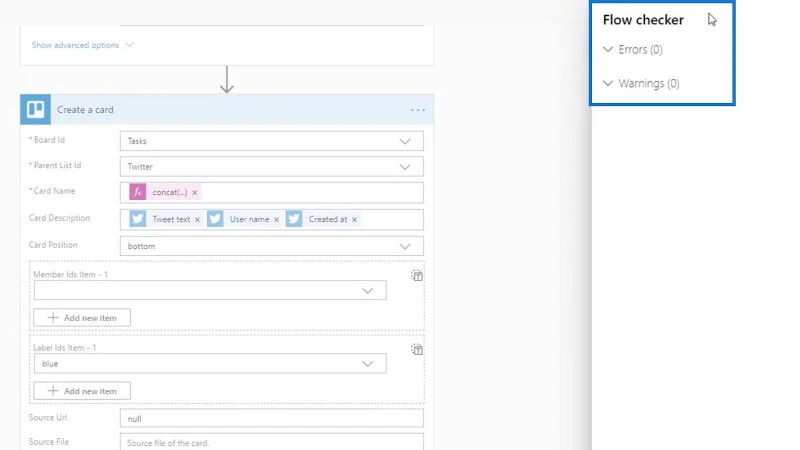This screenshot has width=800, height=450.
Task: Click into the Card Name field
Action: [x=271, y=193]
